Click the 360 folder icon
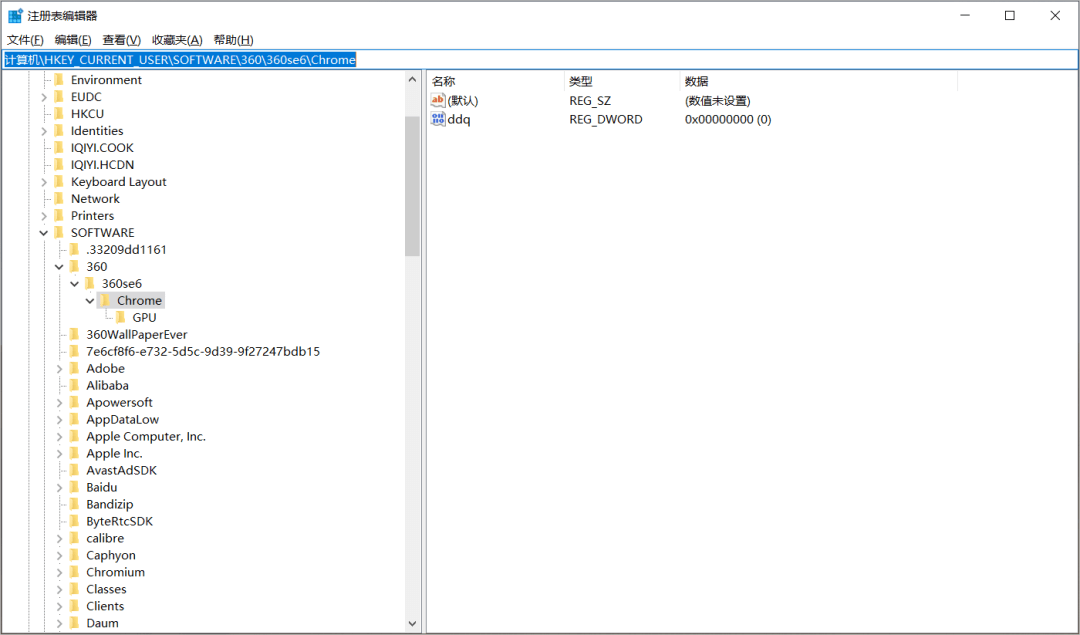The image size is (1080, 635). 74,267
